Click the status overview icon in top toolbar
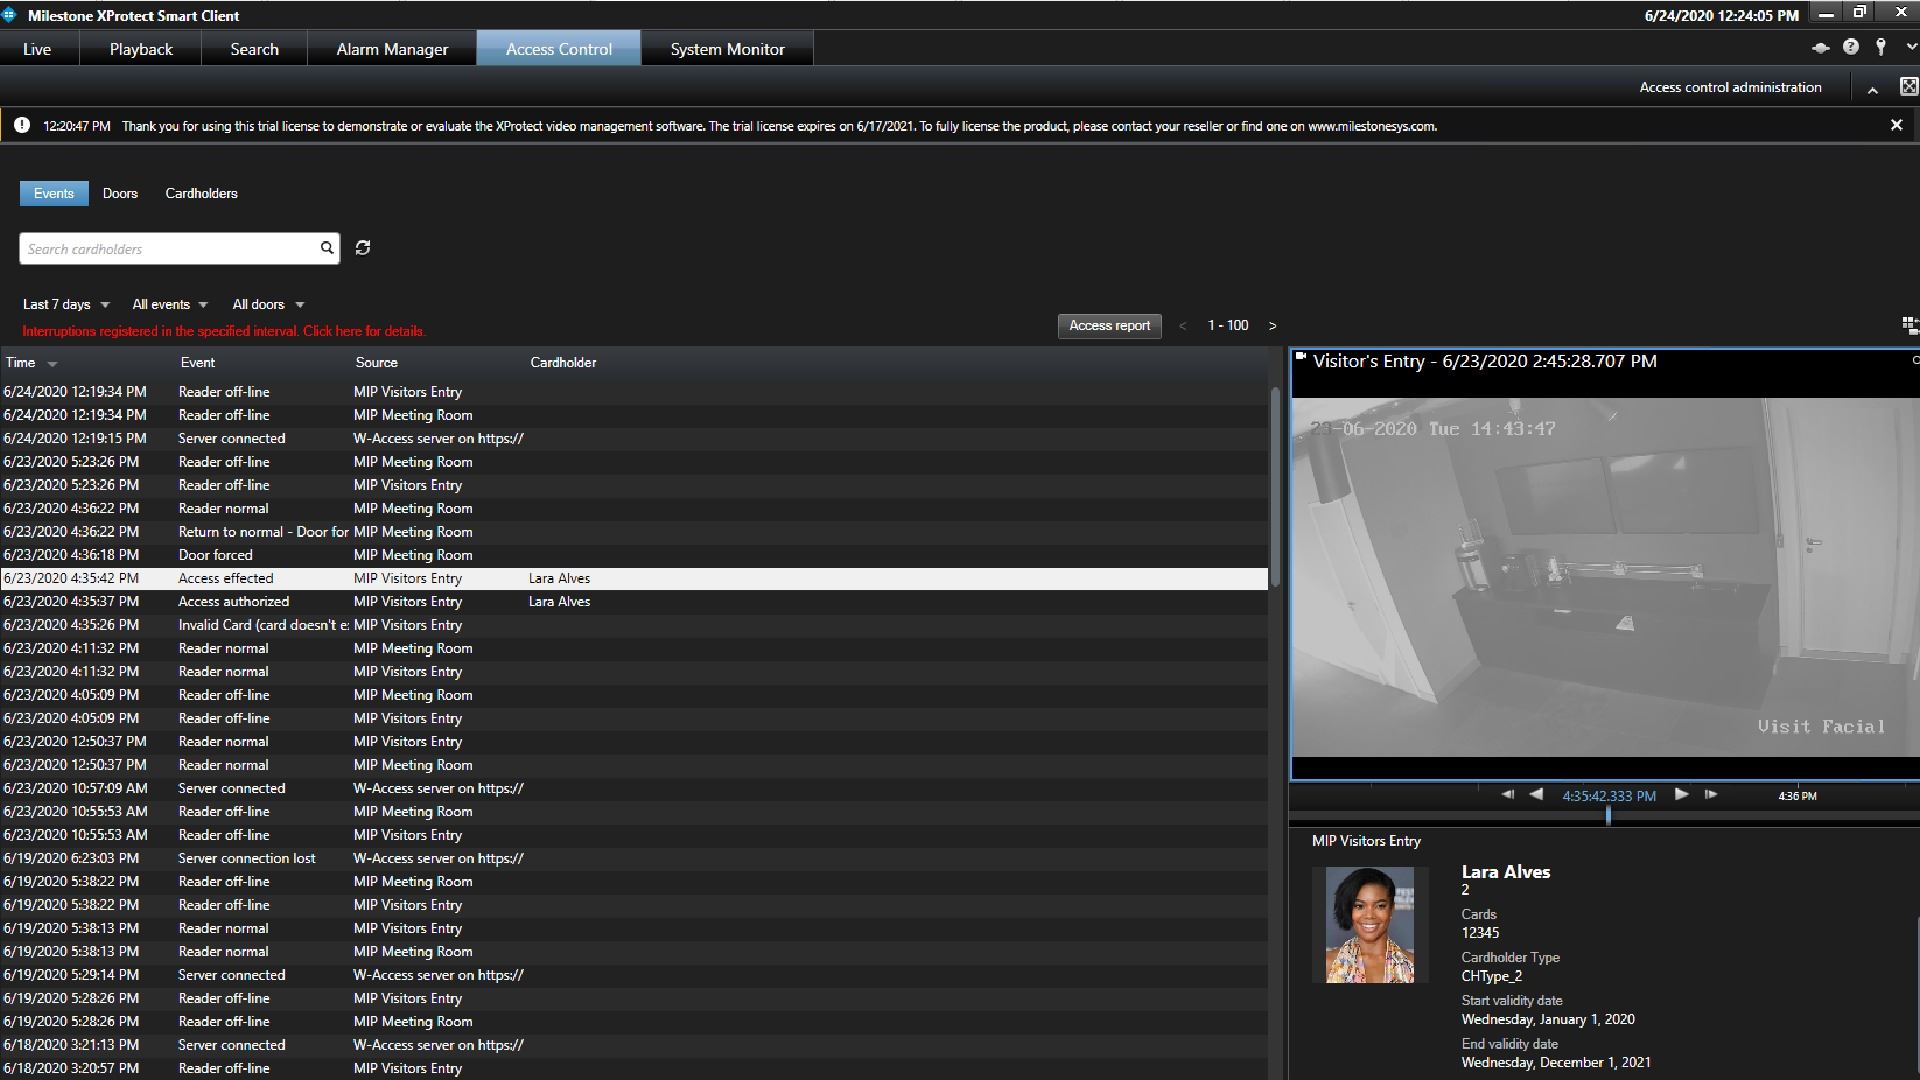 (x=1821, y=48)
